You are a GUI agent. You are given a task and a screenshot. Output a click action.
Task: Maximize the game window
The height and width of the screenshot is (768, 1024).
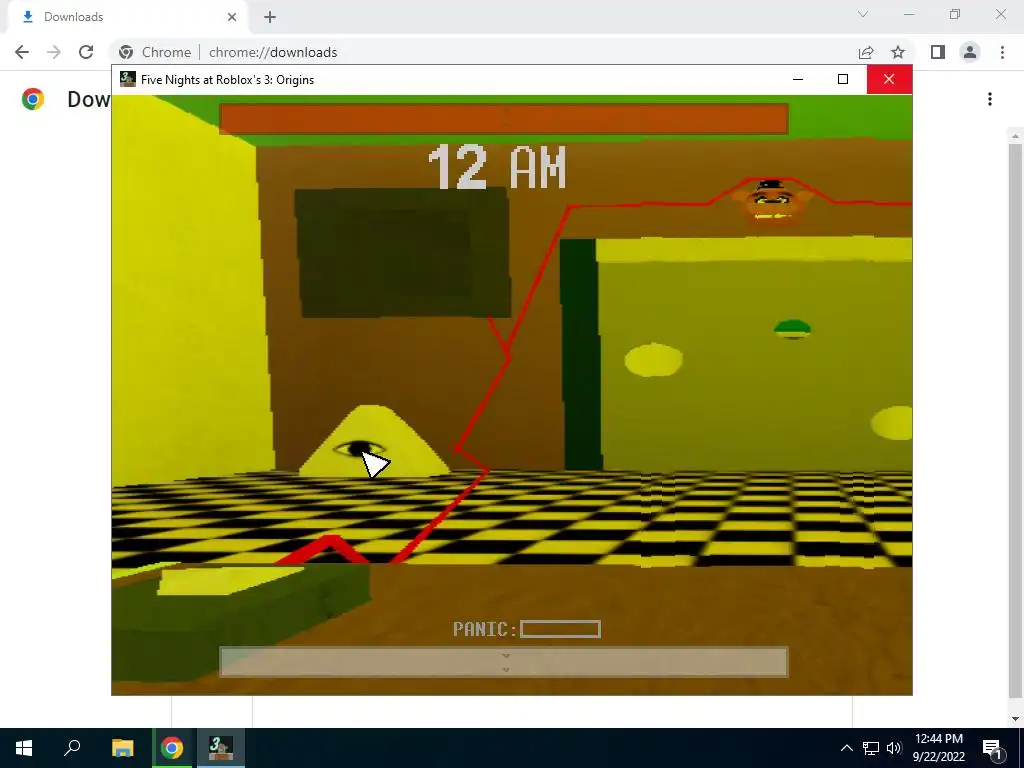coord(843,79)
